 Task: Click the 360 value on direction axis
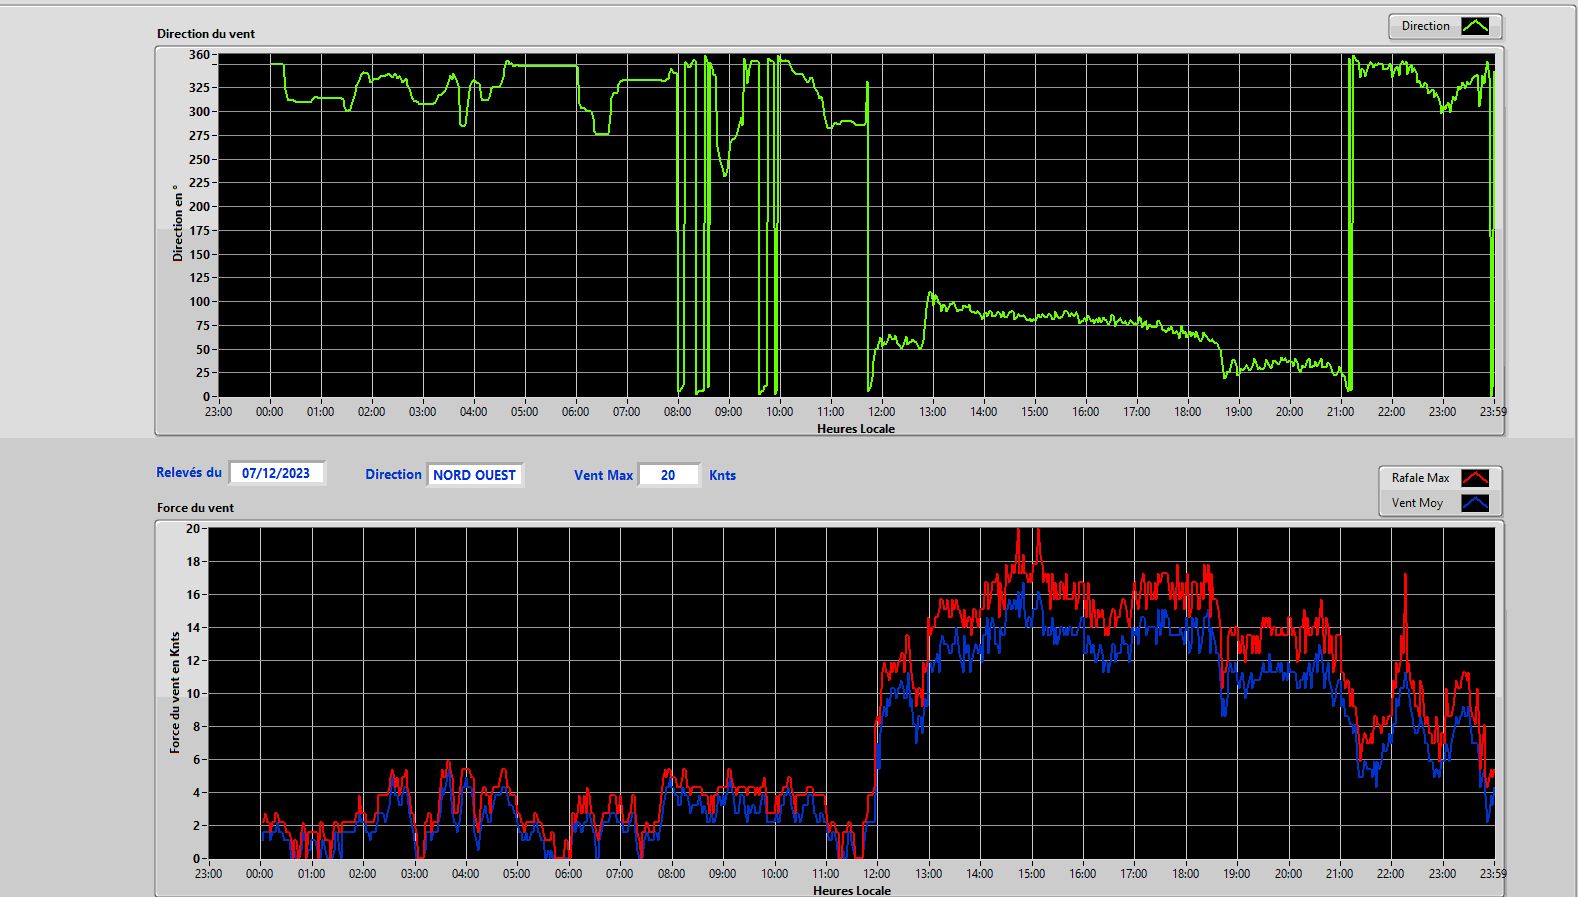(x=199, y=55)
